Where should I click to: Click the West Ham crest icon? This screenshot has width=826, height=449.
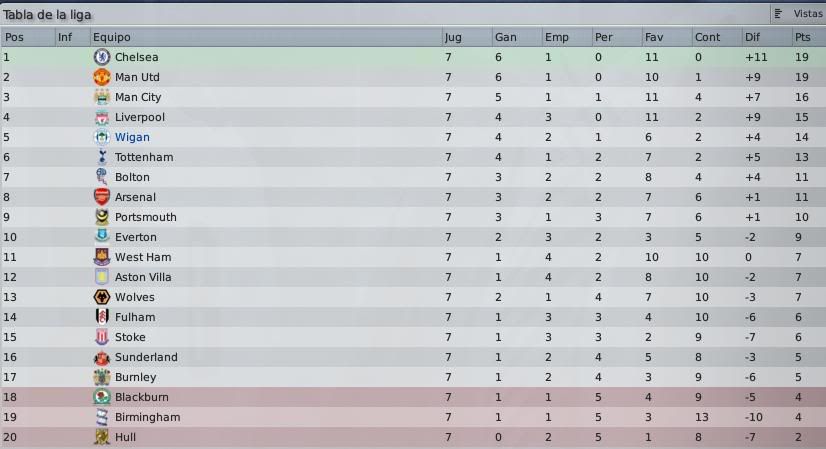pyautogui.click(x=102, y=257)
